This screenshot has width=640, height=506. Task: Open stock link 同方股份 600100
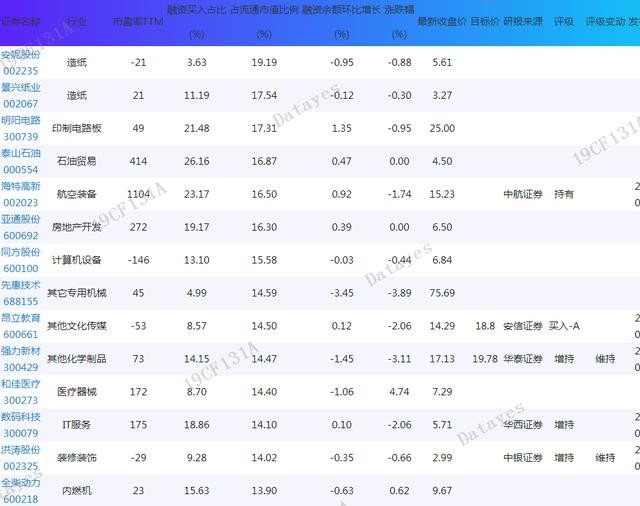tap(21, 260)
